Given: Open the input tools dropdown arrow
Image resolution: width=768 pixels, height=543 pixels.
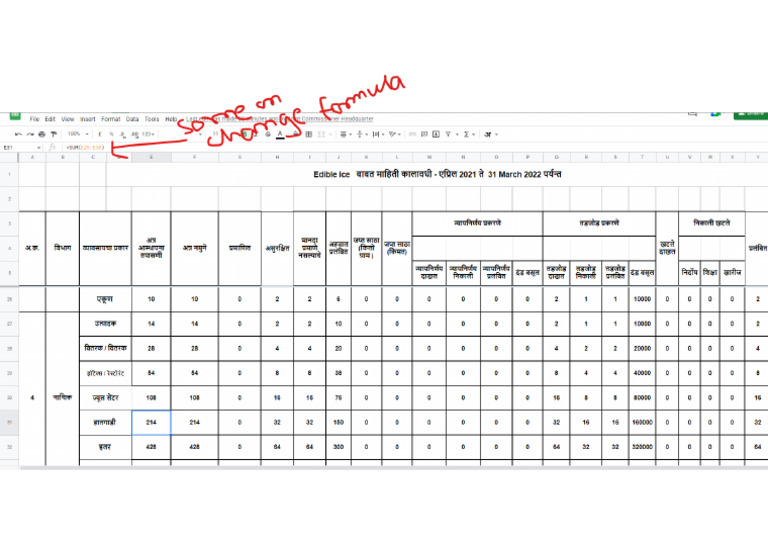Looking at the screenshot, I should pyautogui.click(x=496, y=134).
